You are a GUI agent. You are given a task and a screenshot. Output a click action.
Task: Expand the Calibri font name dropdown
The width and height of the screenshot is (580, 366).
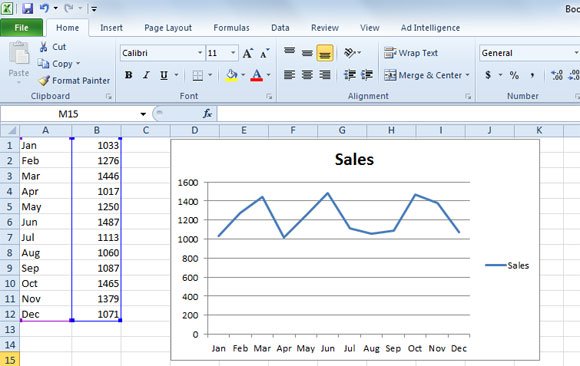tap(200, 53)
